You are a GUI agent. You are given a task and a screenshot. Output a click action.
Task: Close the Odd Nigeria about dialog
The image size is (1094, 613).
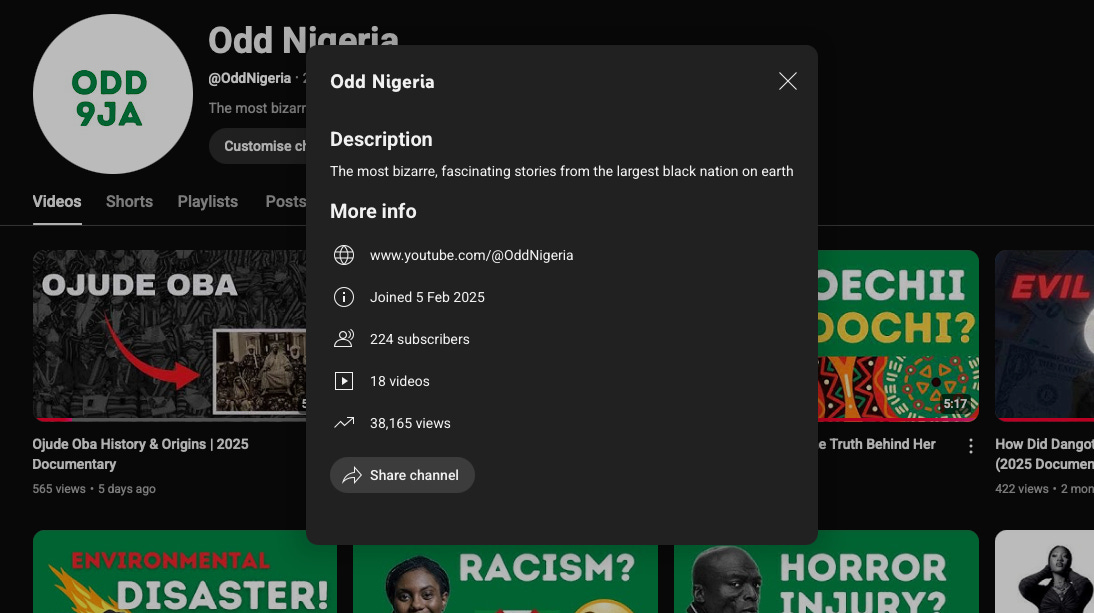click(788, 82)
